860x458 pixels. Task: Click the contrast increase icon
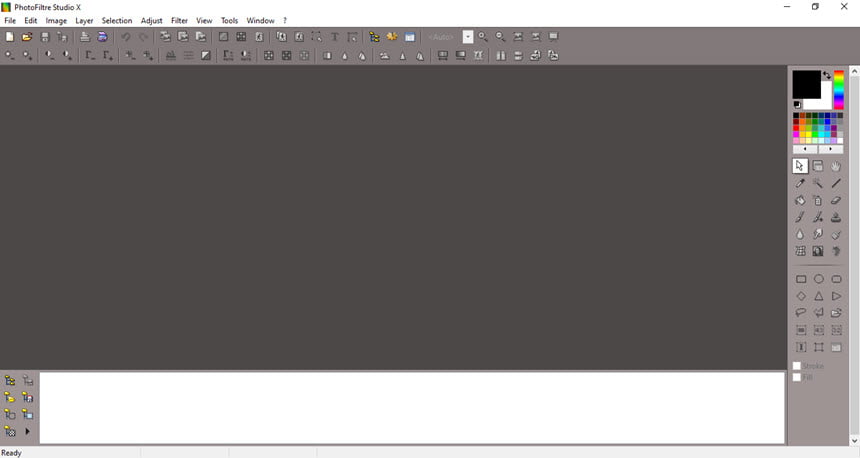67,55
